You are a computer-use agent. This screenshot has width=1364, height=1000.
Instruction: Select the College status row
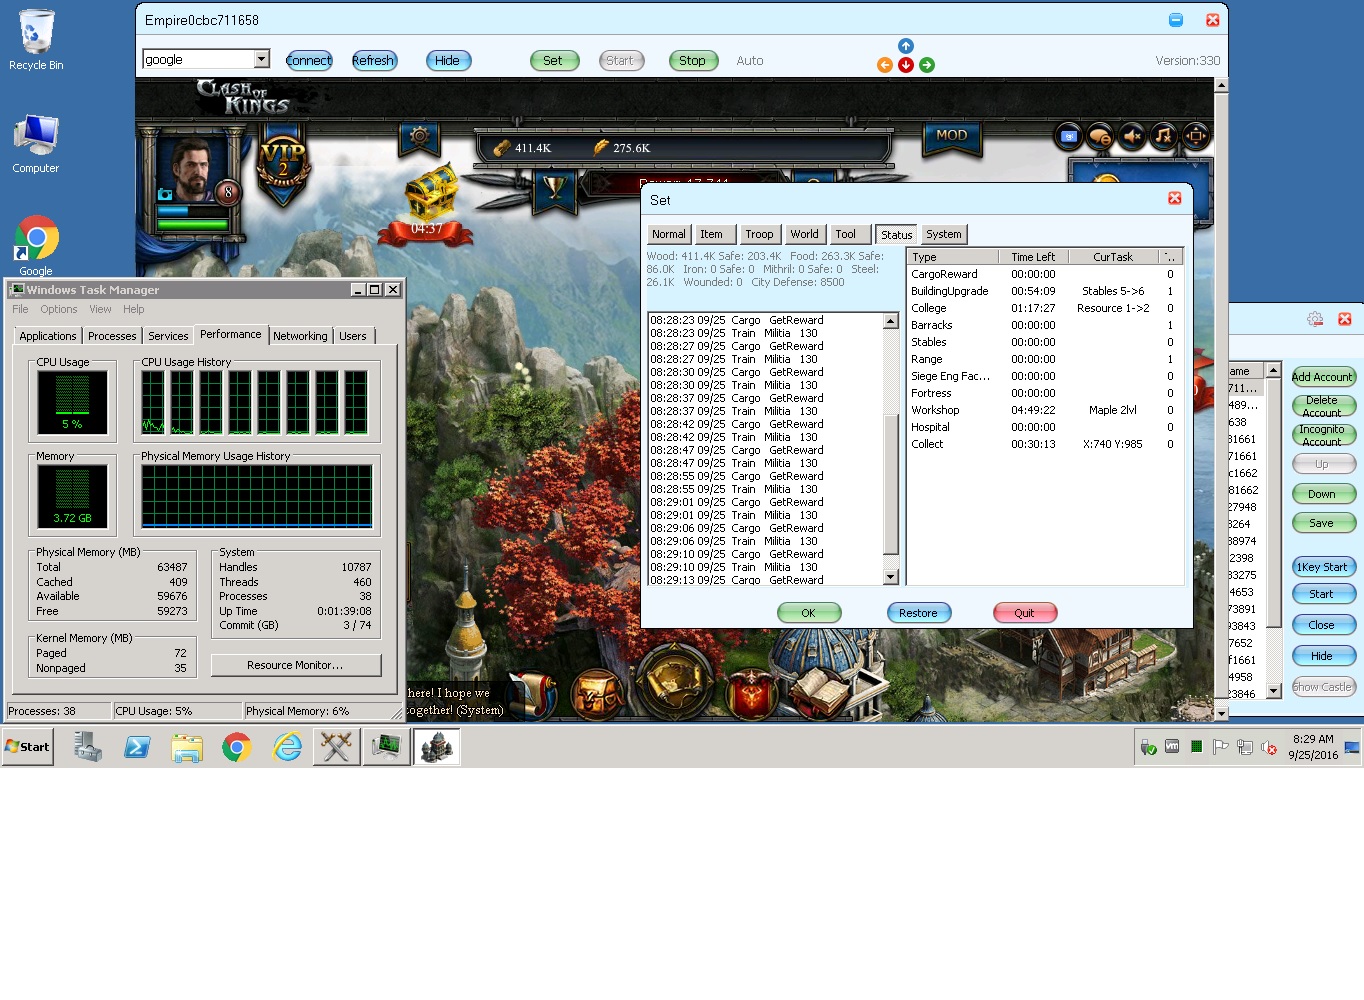tap(1045, 308)
